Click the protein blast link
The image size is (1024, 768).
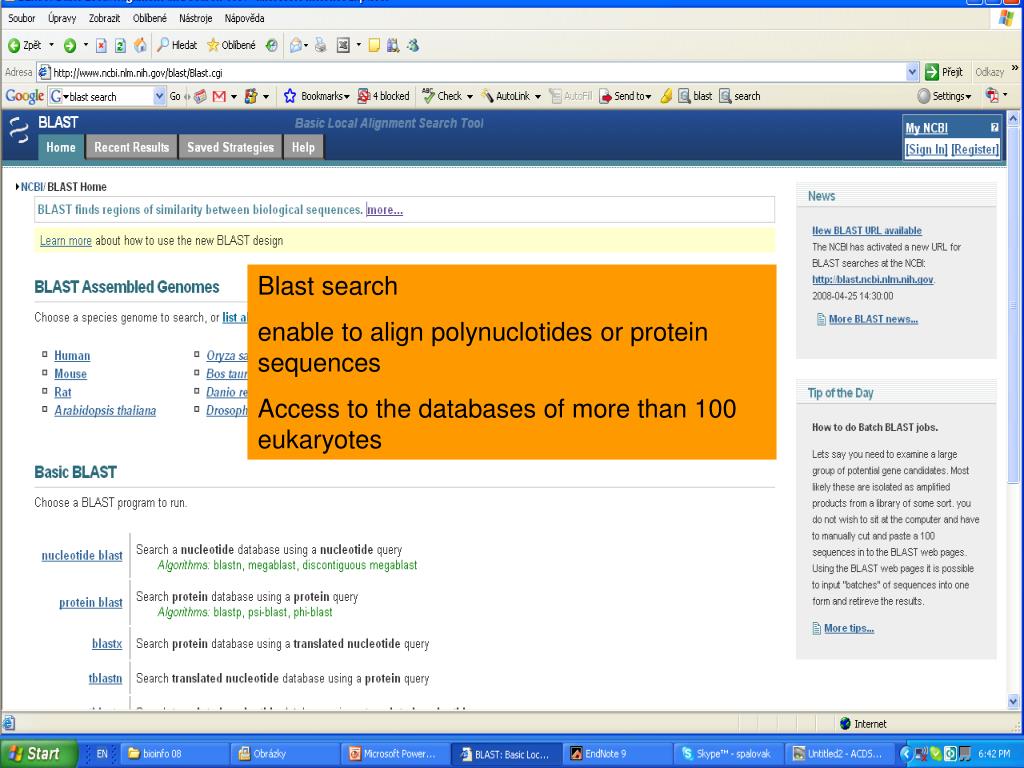tap(91, 603)
